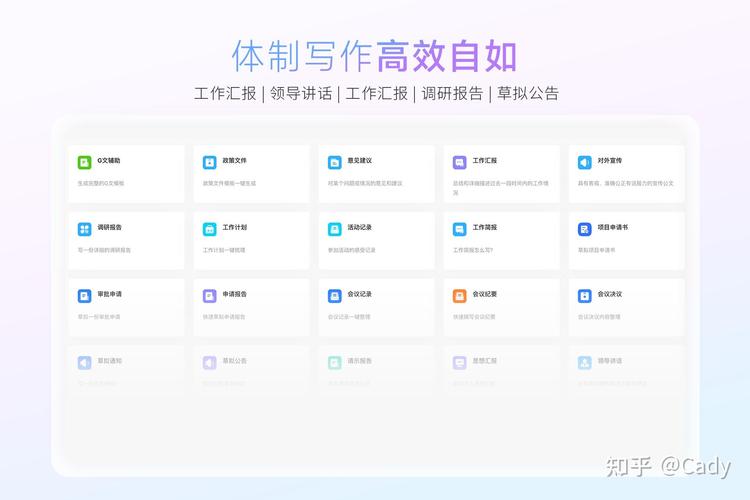Click the faded 草拟通知 speaker icon

point(85,363)
